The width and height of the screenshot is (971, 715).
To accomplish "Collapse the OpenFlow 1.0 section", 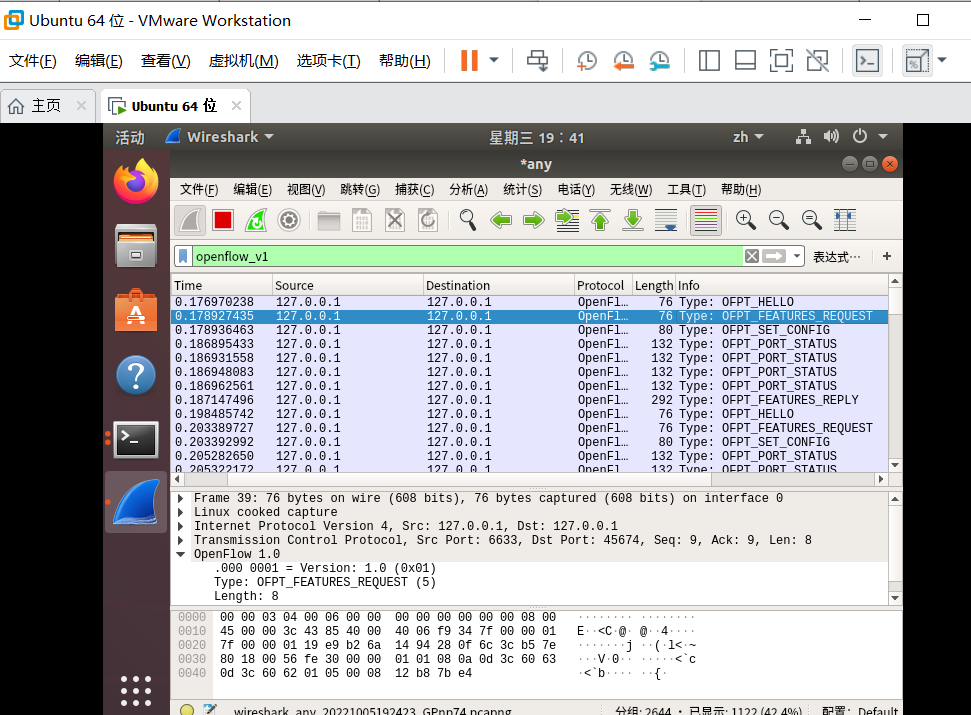I will point(181,554).
